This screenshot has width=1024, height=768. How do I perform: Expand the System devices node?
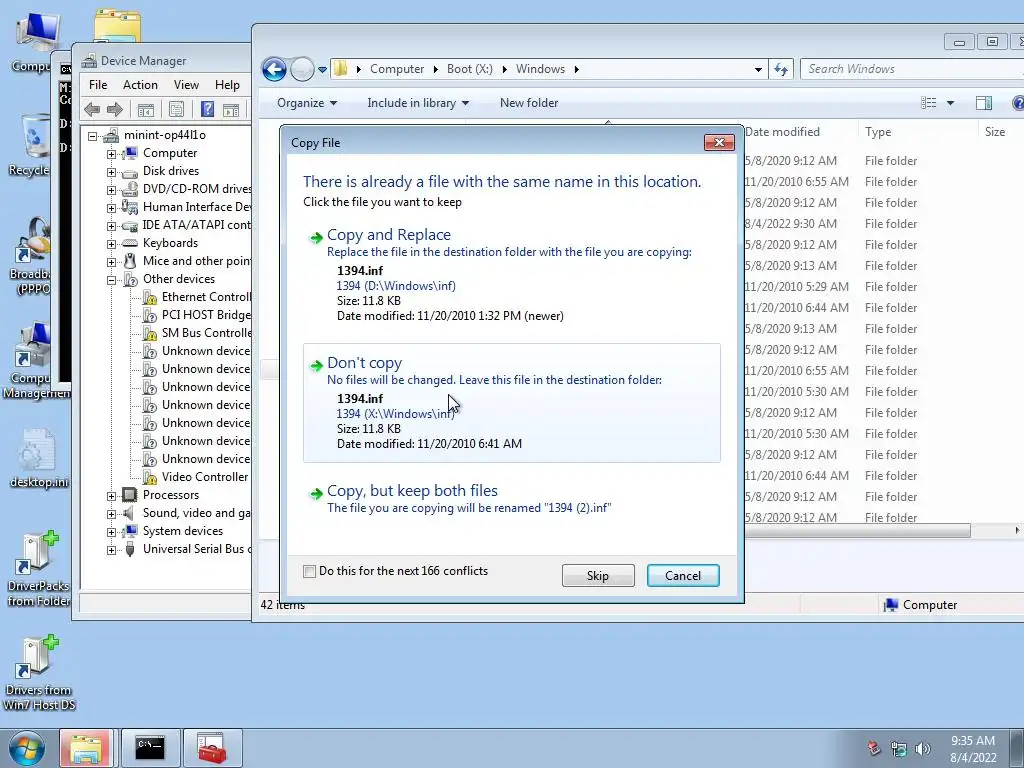pos(112,532)
